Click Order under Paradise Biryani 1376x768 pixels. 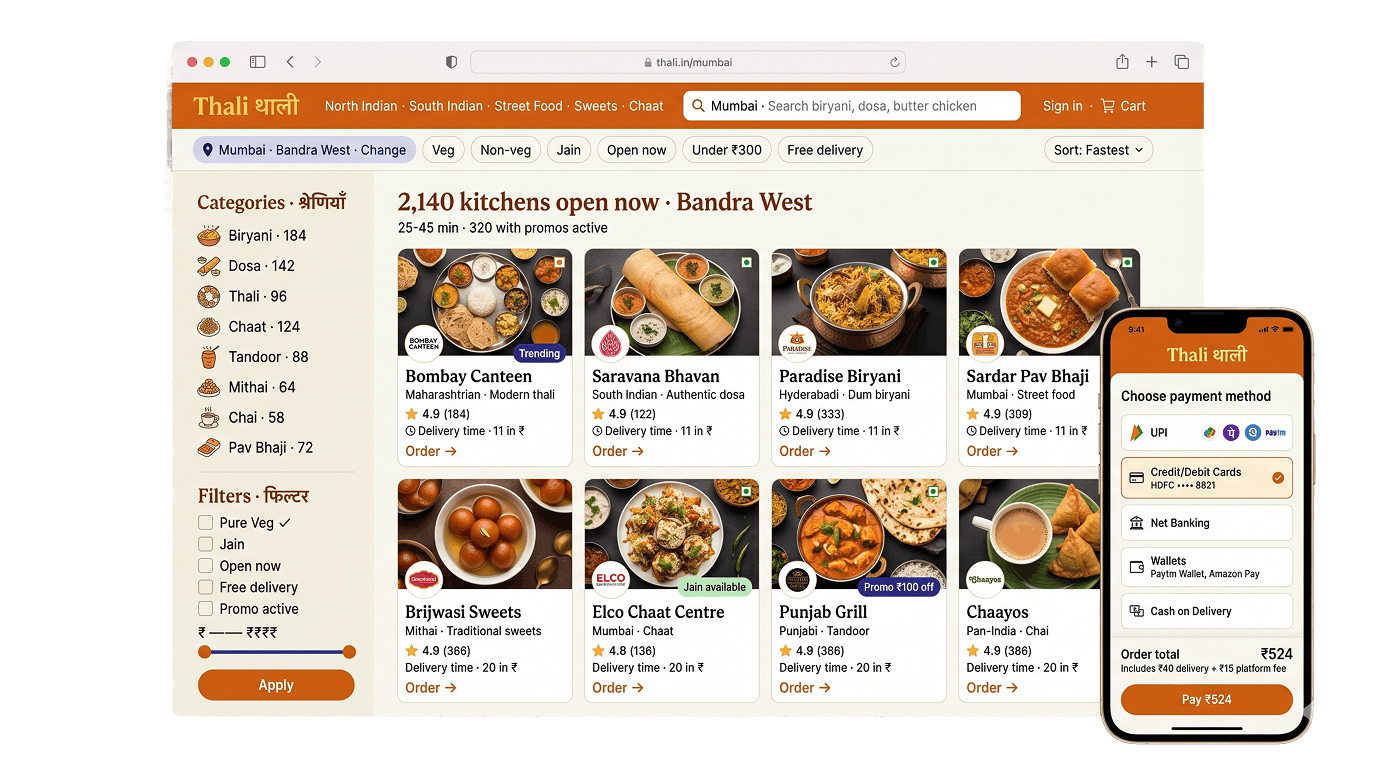805,451
